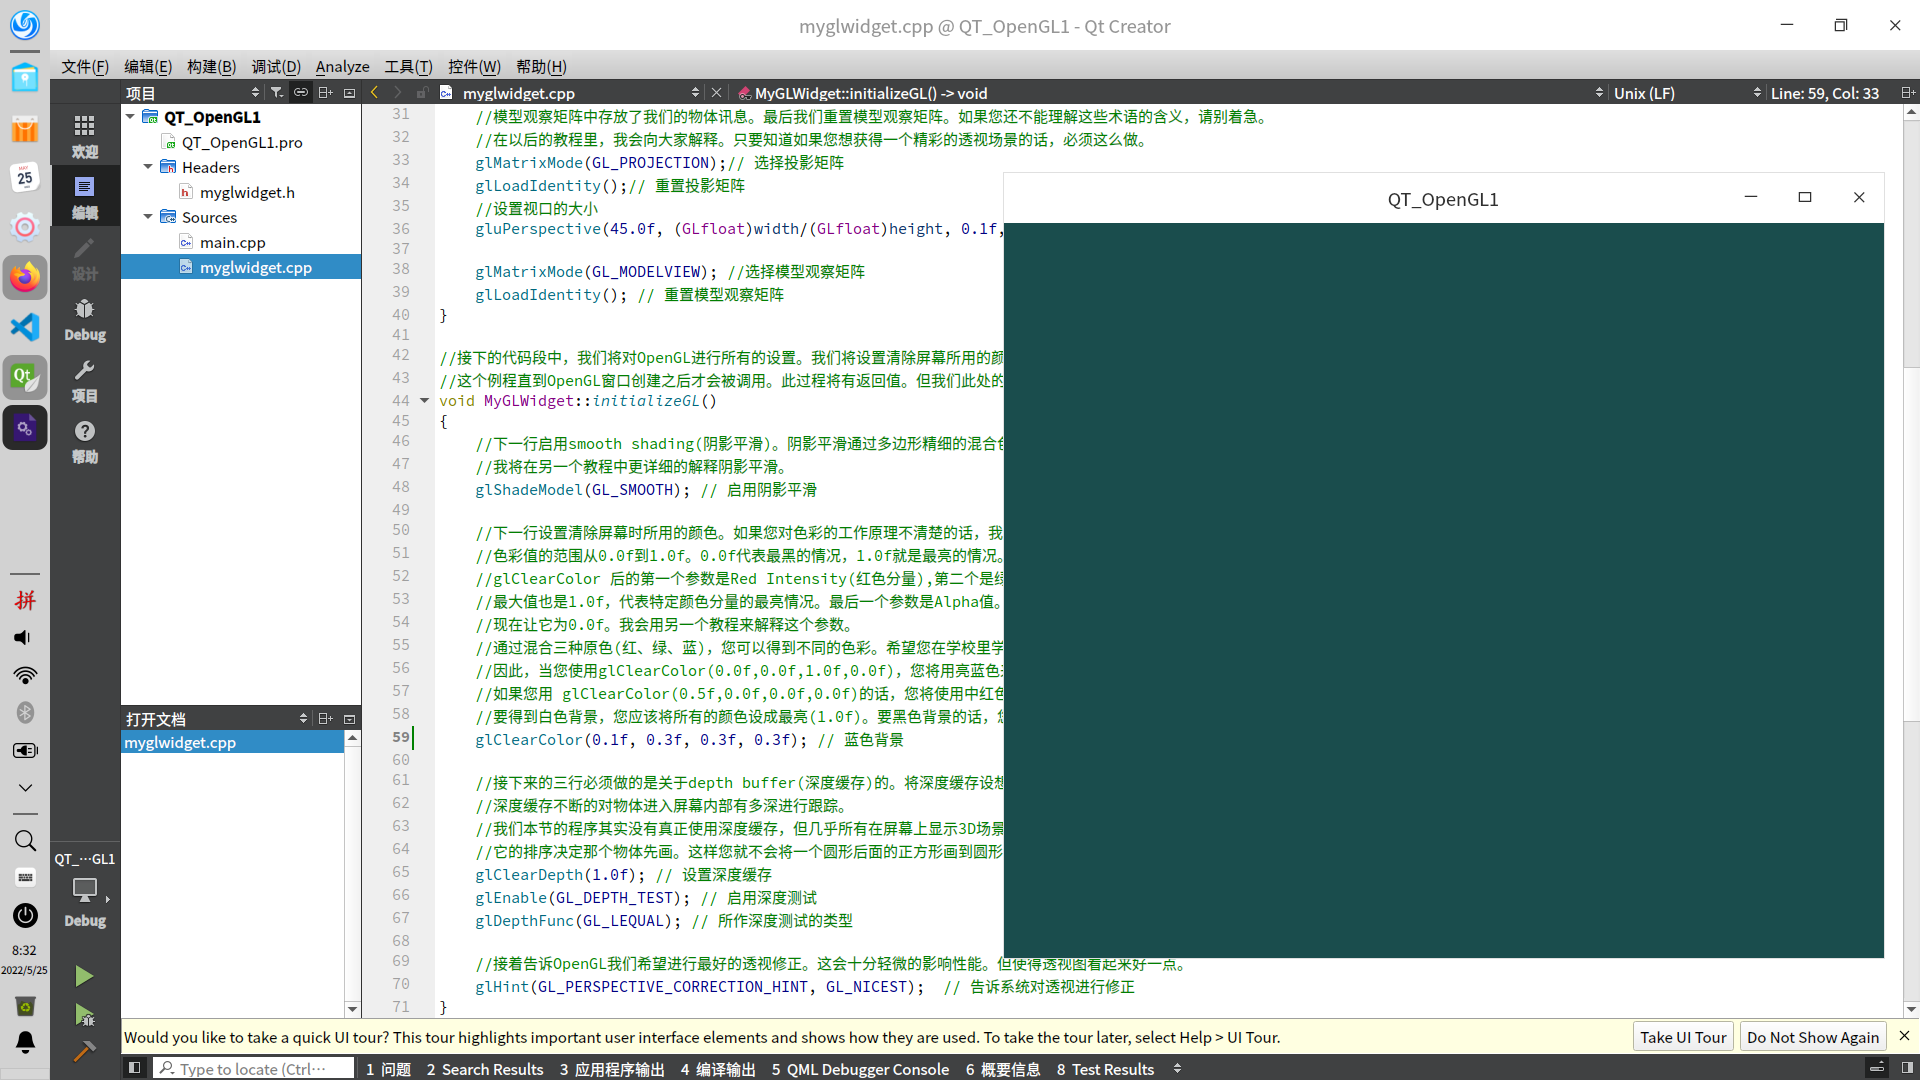Click the Take UI Tour button
Viewport: 1920px width, 1080px height.
pyautogui.click(x=1683, y=1037)
